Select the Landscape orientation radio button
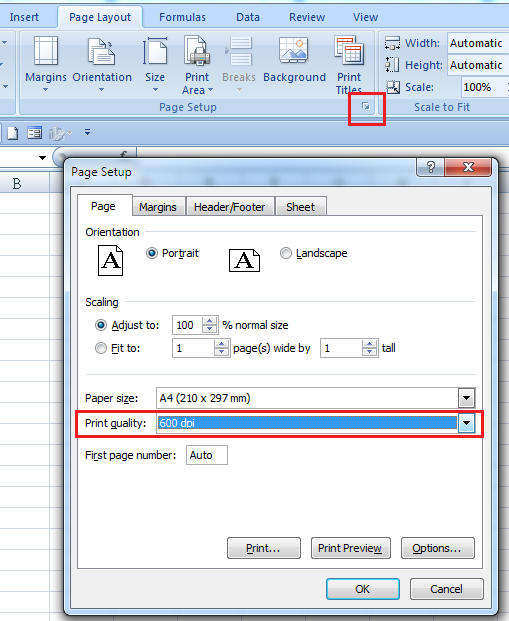Screen dimensions: 509x621 pyautogui.click(x=286, y=253)
